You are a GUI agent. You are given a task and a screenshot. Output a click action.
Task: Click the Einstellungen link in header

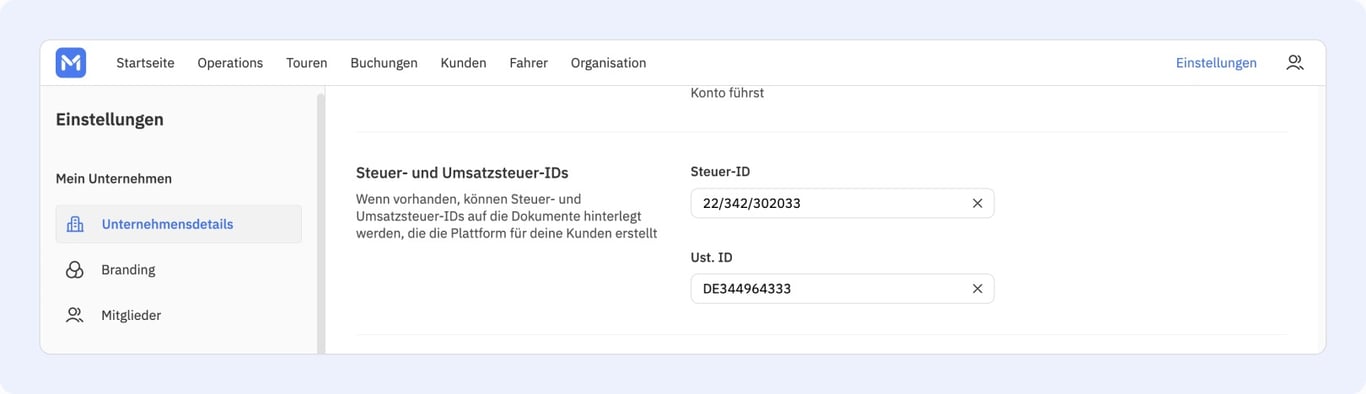click(x=1216, y=63)
